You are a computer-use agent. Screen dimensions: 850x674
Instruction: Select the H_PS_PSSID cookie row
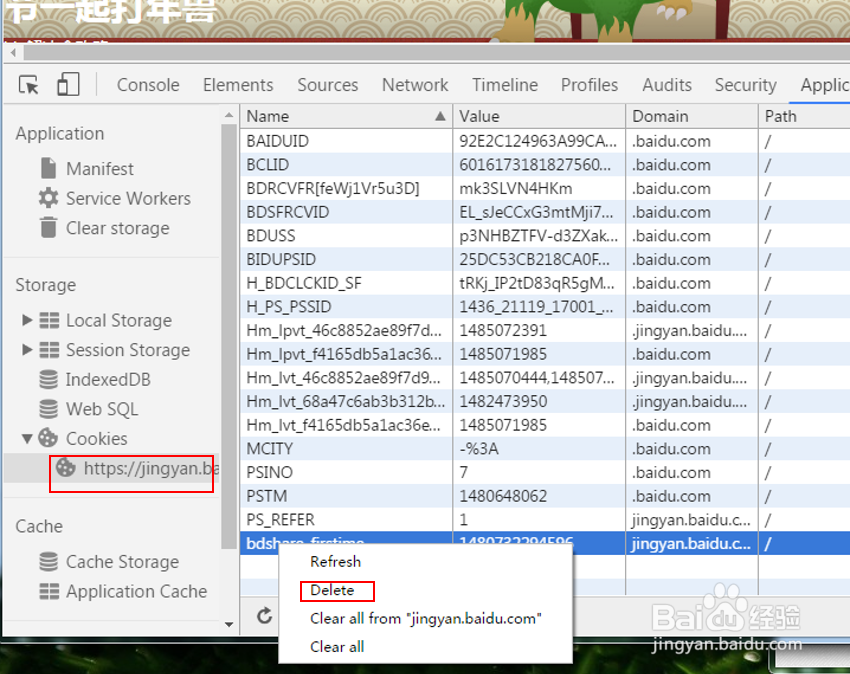click(x=545, y=307)
